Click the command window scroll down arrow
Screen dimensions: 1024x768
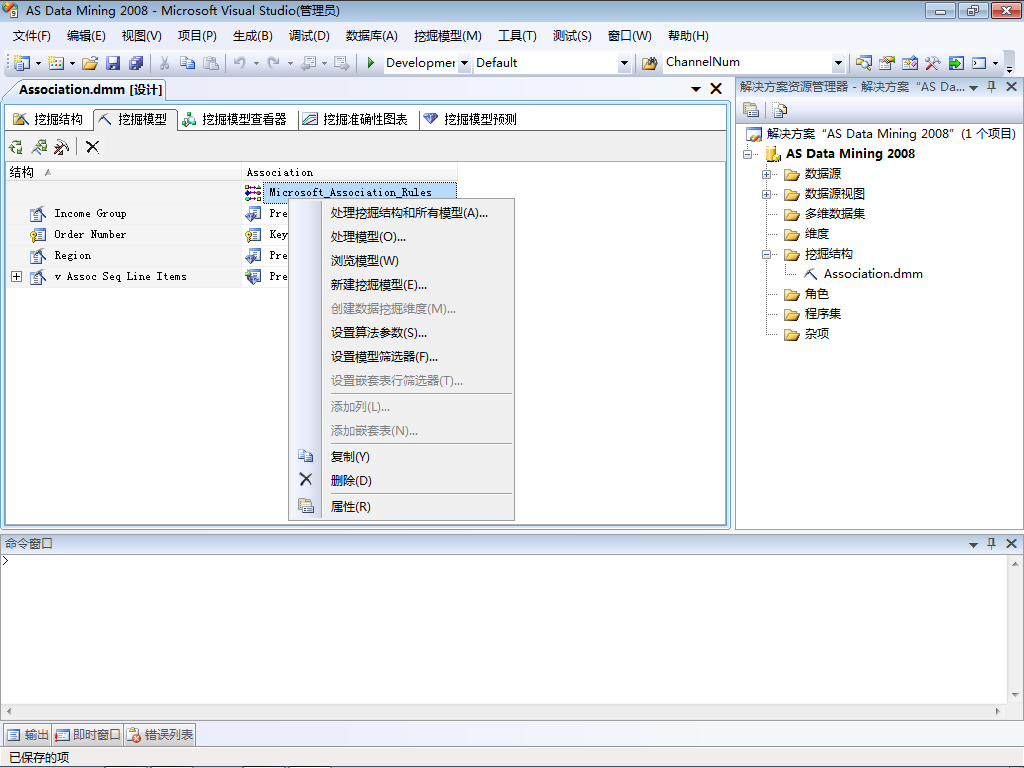tap(1015, 695)
